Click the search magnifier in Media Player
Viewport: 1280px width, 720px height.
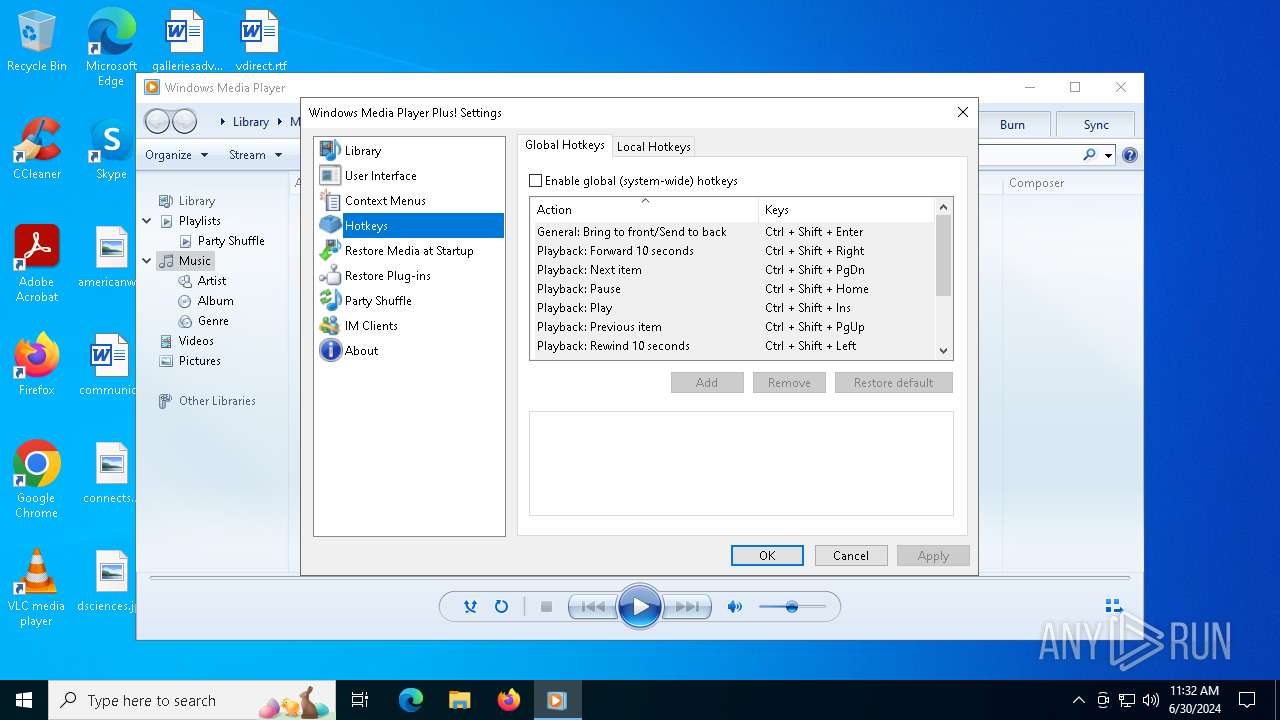(x=1089, y=155)
